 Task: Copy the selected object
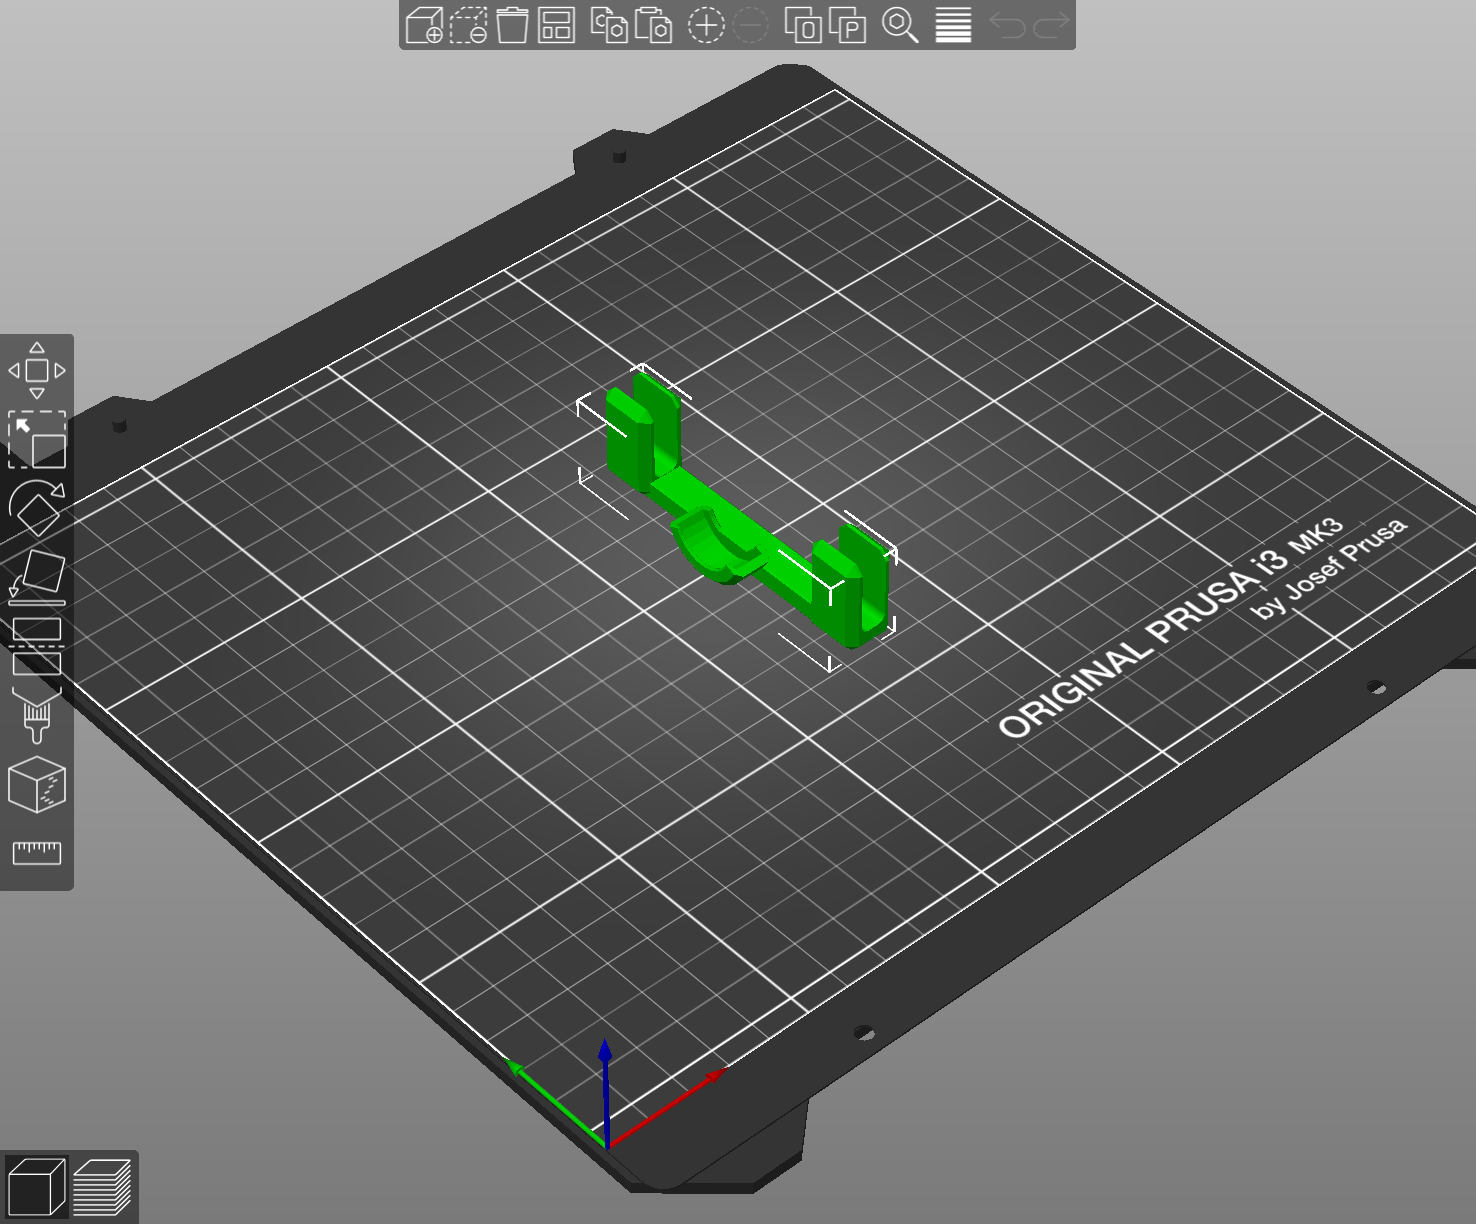click(608, 25)
